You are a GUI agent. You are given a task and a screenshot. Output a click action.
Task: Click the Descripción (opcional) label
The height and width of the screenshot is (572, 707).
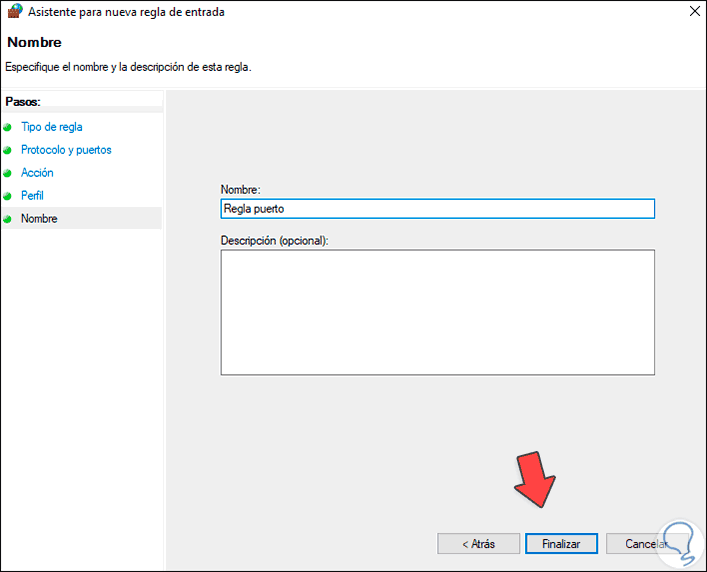[x=274, y=240]
